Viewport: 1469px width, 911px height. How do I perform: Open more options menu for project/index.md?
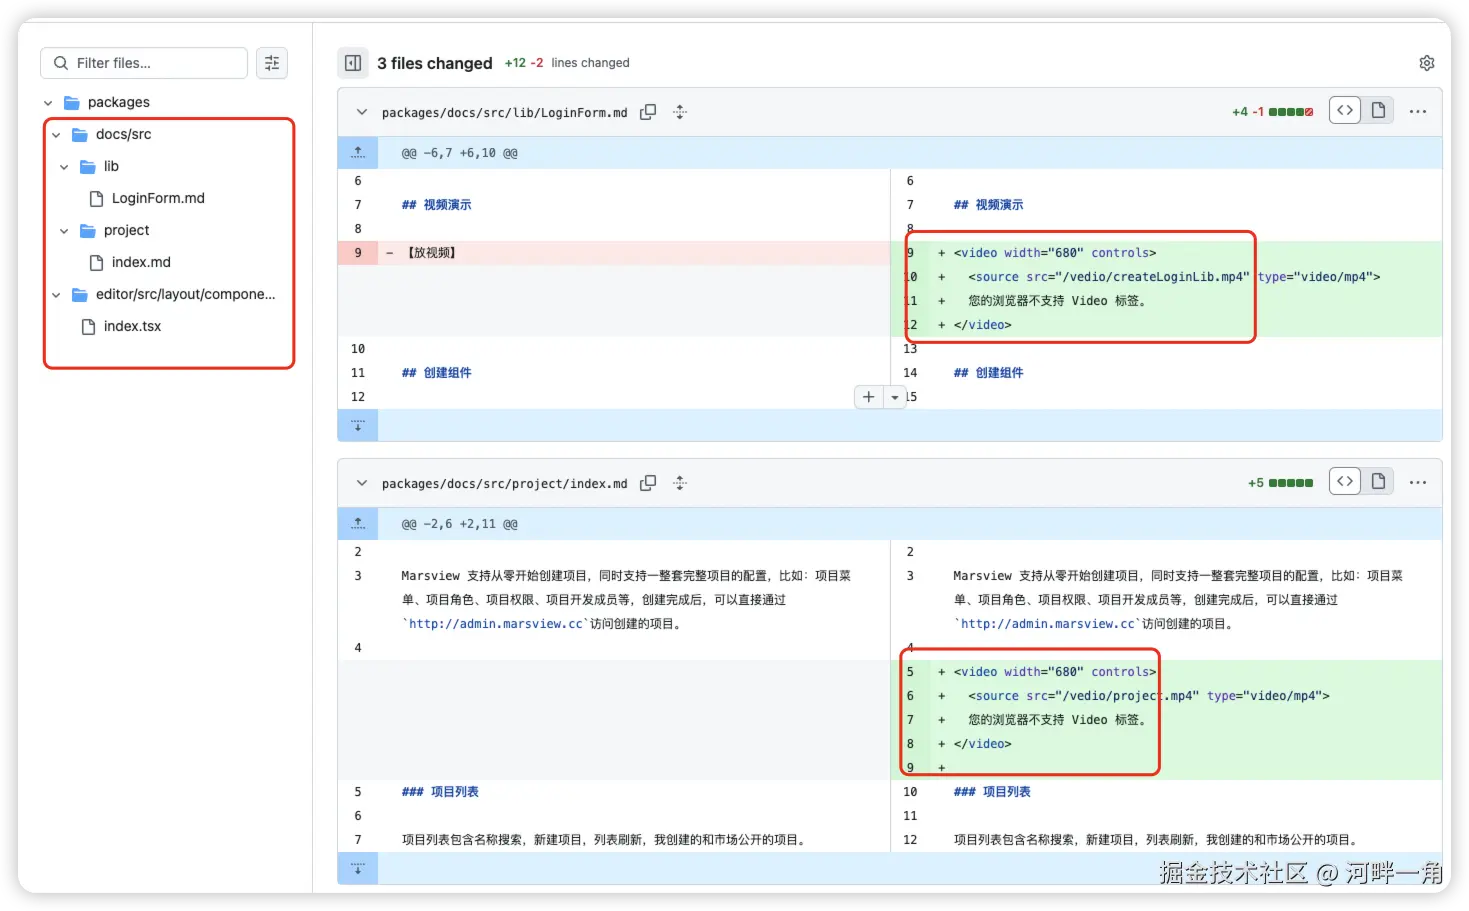(x=1418, y=483)
